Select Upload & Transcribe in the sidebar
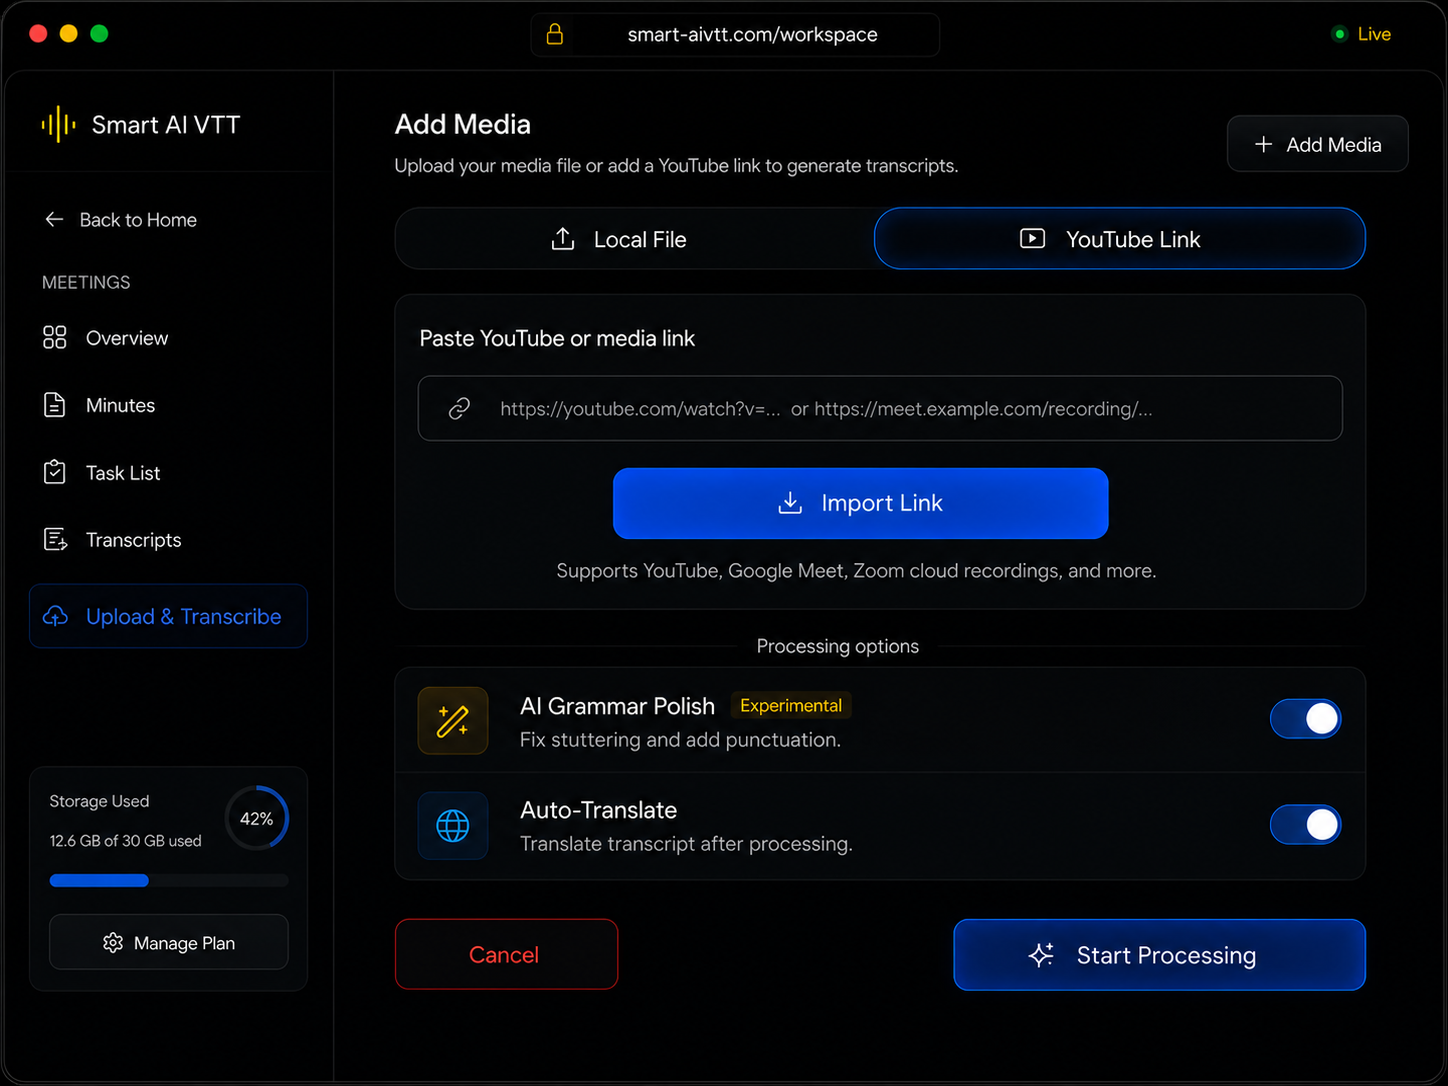This screenshot has height=1086, width=1448. tap(168, 616)
